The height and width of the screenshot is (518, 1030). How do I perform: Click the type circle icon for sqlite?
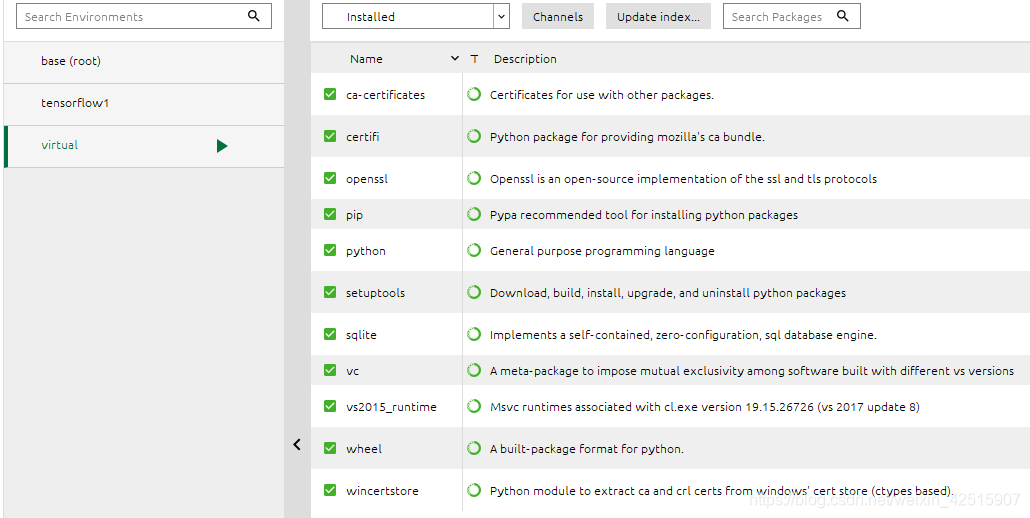click(474, 334)
